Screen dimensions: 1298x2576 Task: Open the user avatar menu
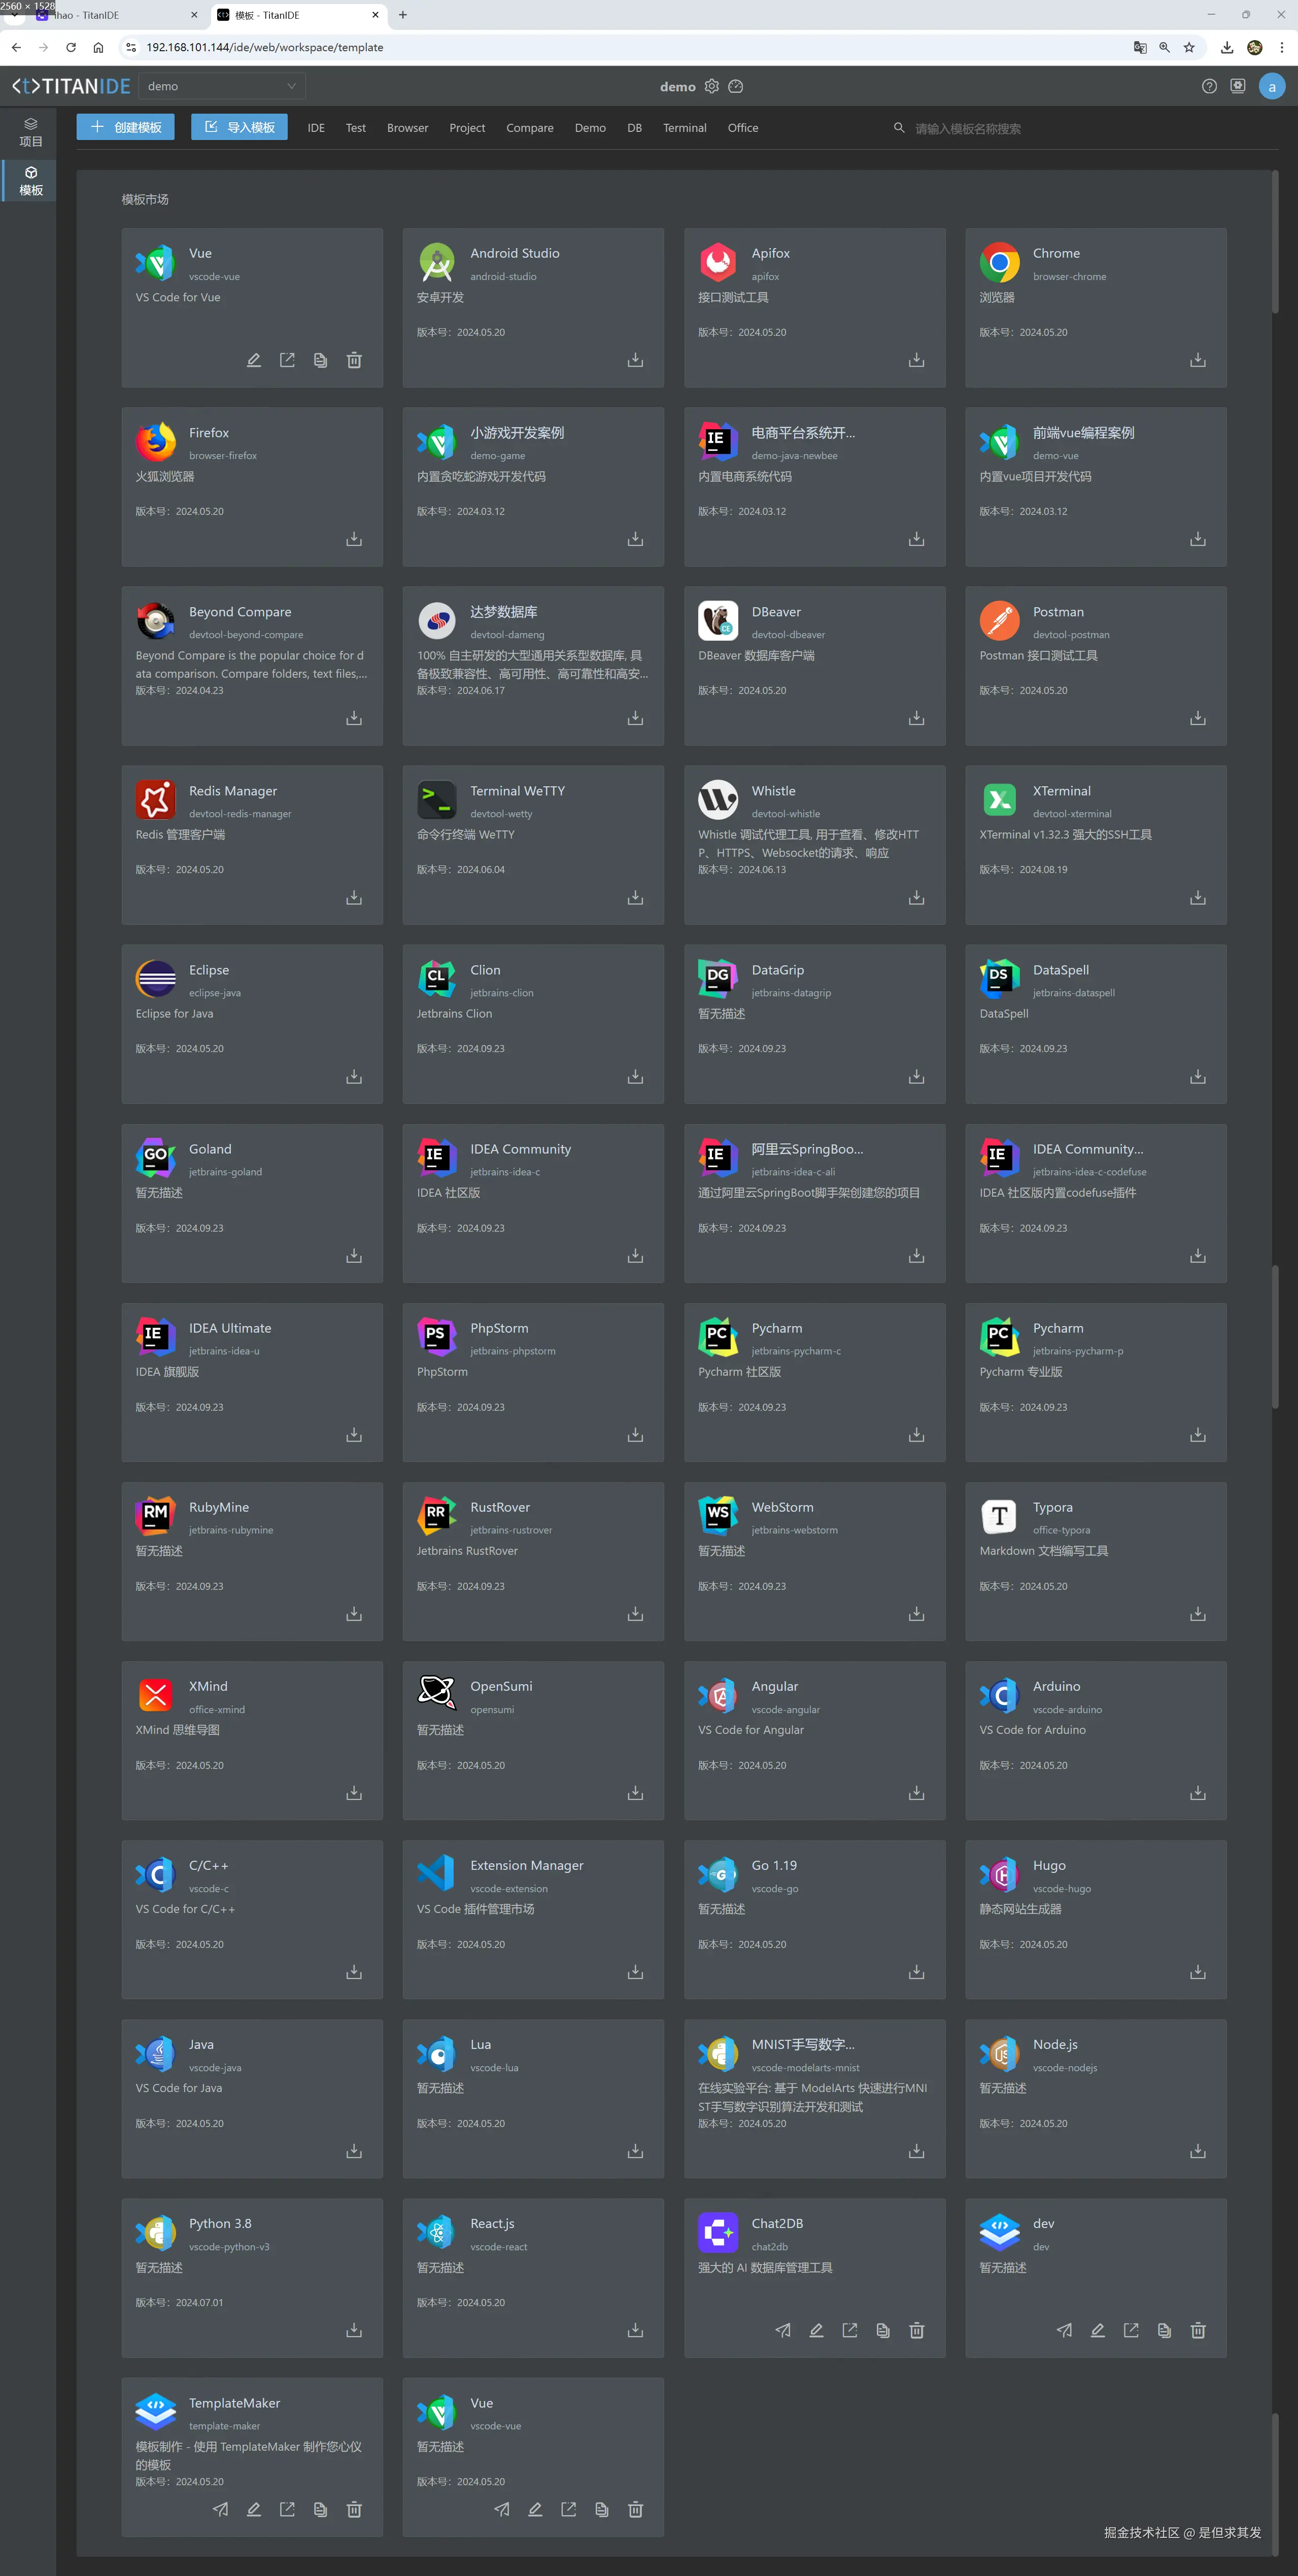click(x=1271, y=86)
